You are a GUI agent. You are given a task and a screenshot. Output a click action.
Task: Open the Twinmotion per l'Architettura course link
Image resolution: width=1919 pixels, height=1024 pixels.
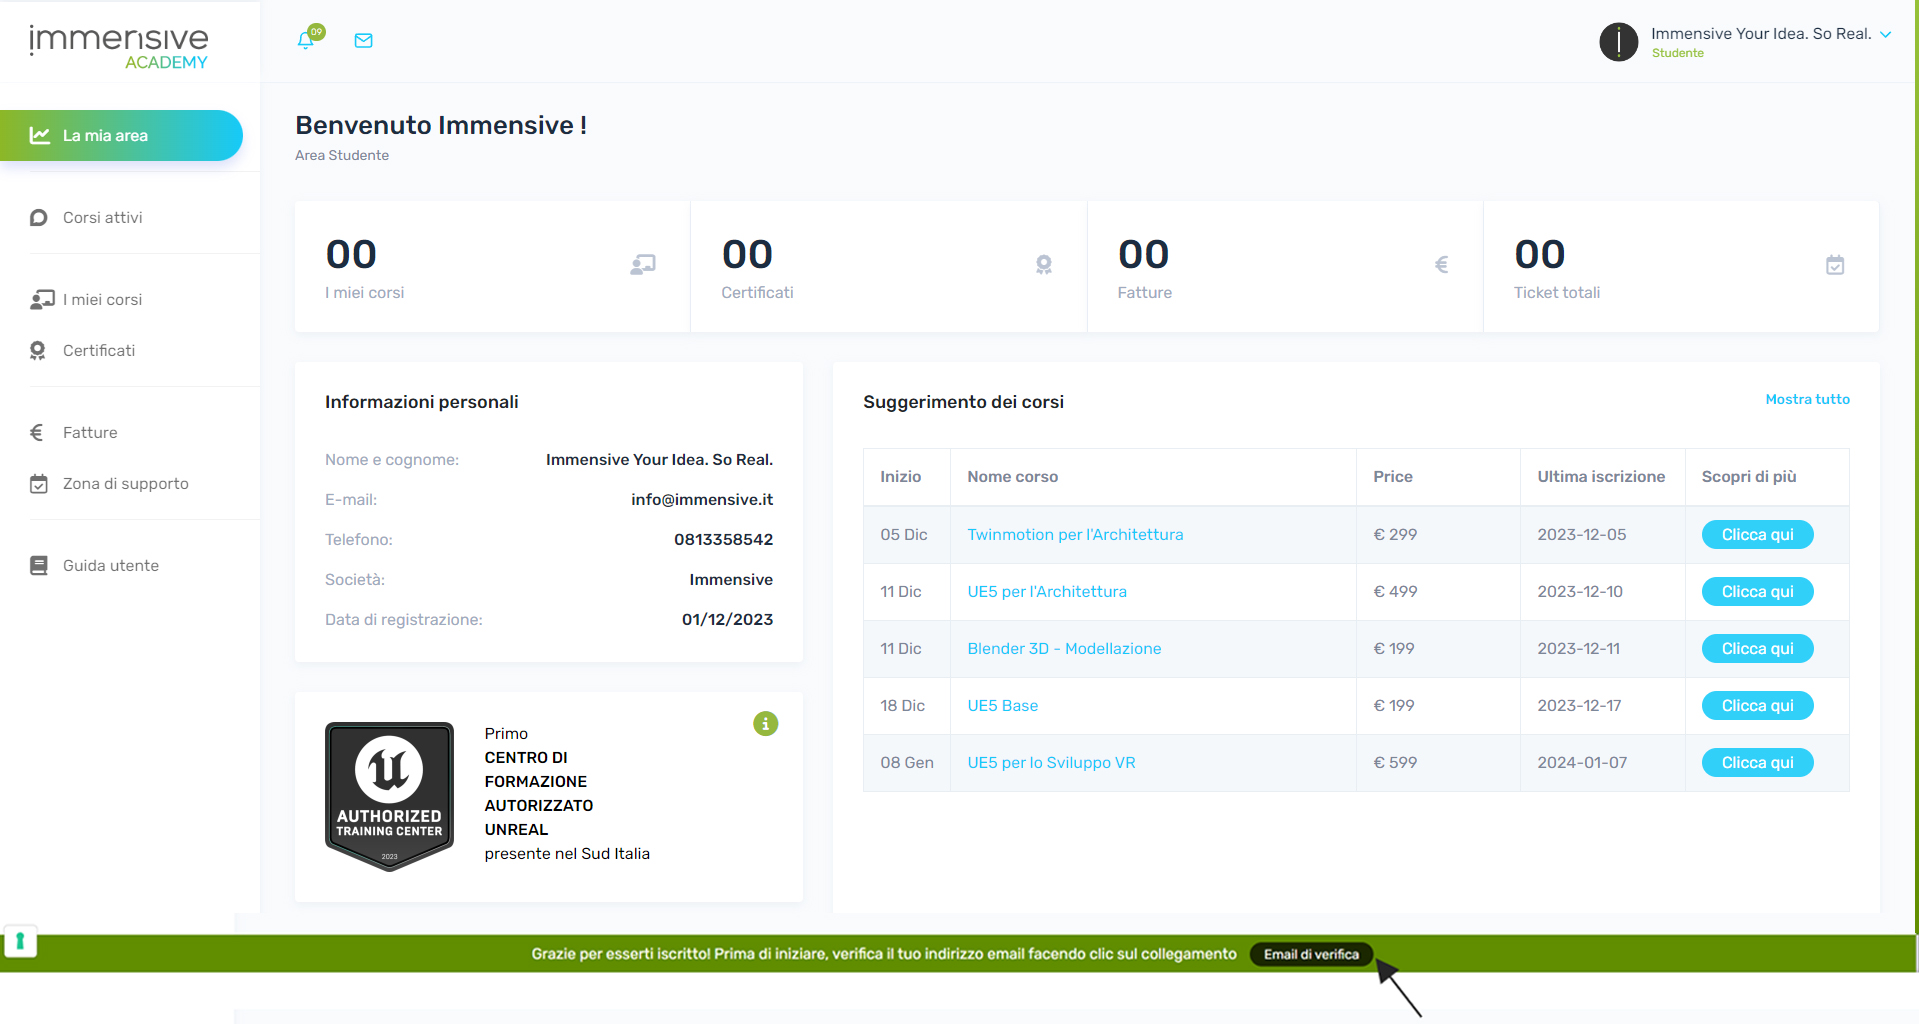click(1075, 535)
